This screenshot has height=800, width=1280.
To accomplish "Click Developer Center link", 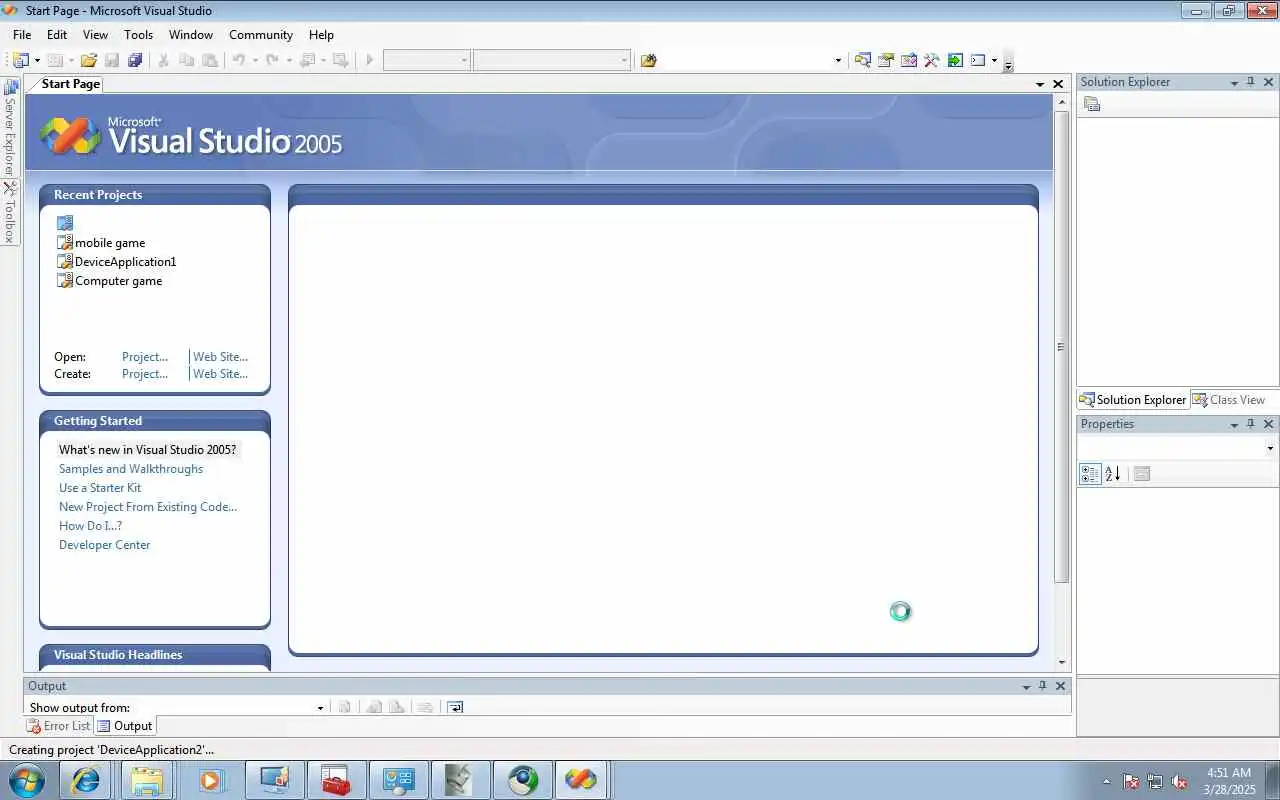I will click(x=104, y=545).
